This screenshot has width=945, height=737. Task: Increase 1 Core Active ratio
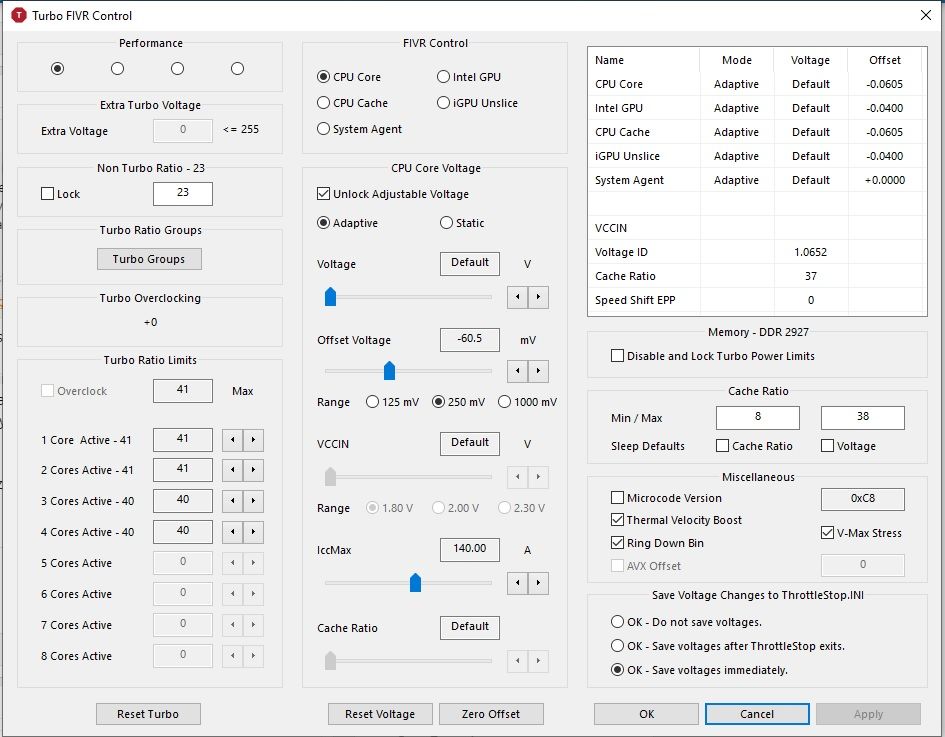point(253,440)
